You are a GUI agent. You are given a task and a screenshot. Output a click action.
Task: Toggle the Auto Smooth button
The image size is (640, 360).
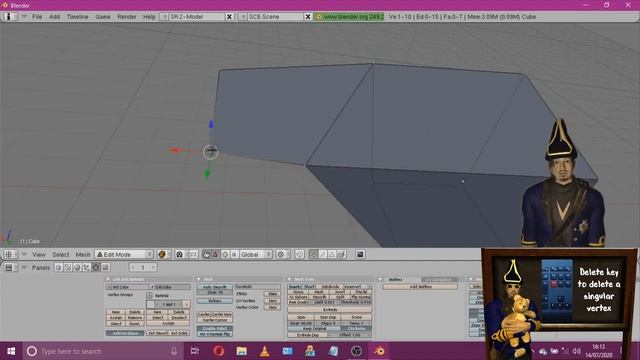[x=214, y=287]
